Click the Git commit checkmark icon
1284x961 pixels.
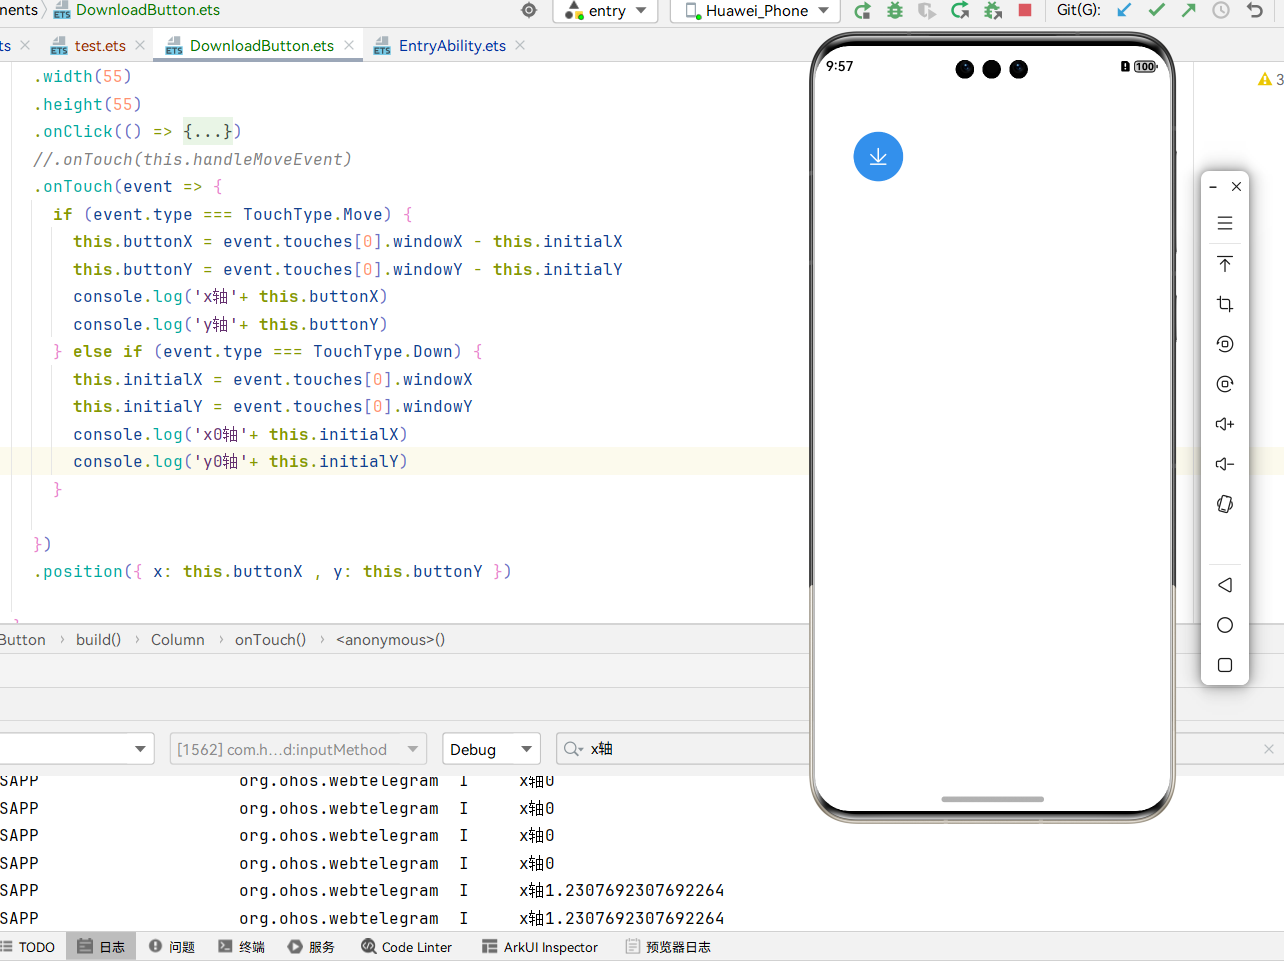click(1157, 10)
